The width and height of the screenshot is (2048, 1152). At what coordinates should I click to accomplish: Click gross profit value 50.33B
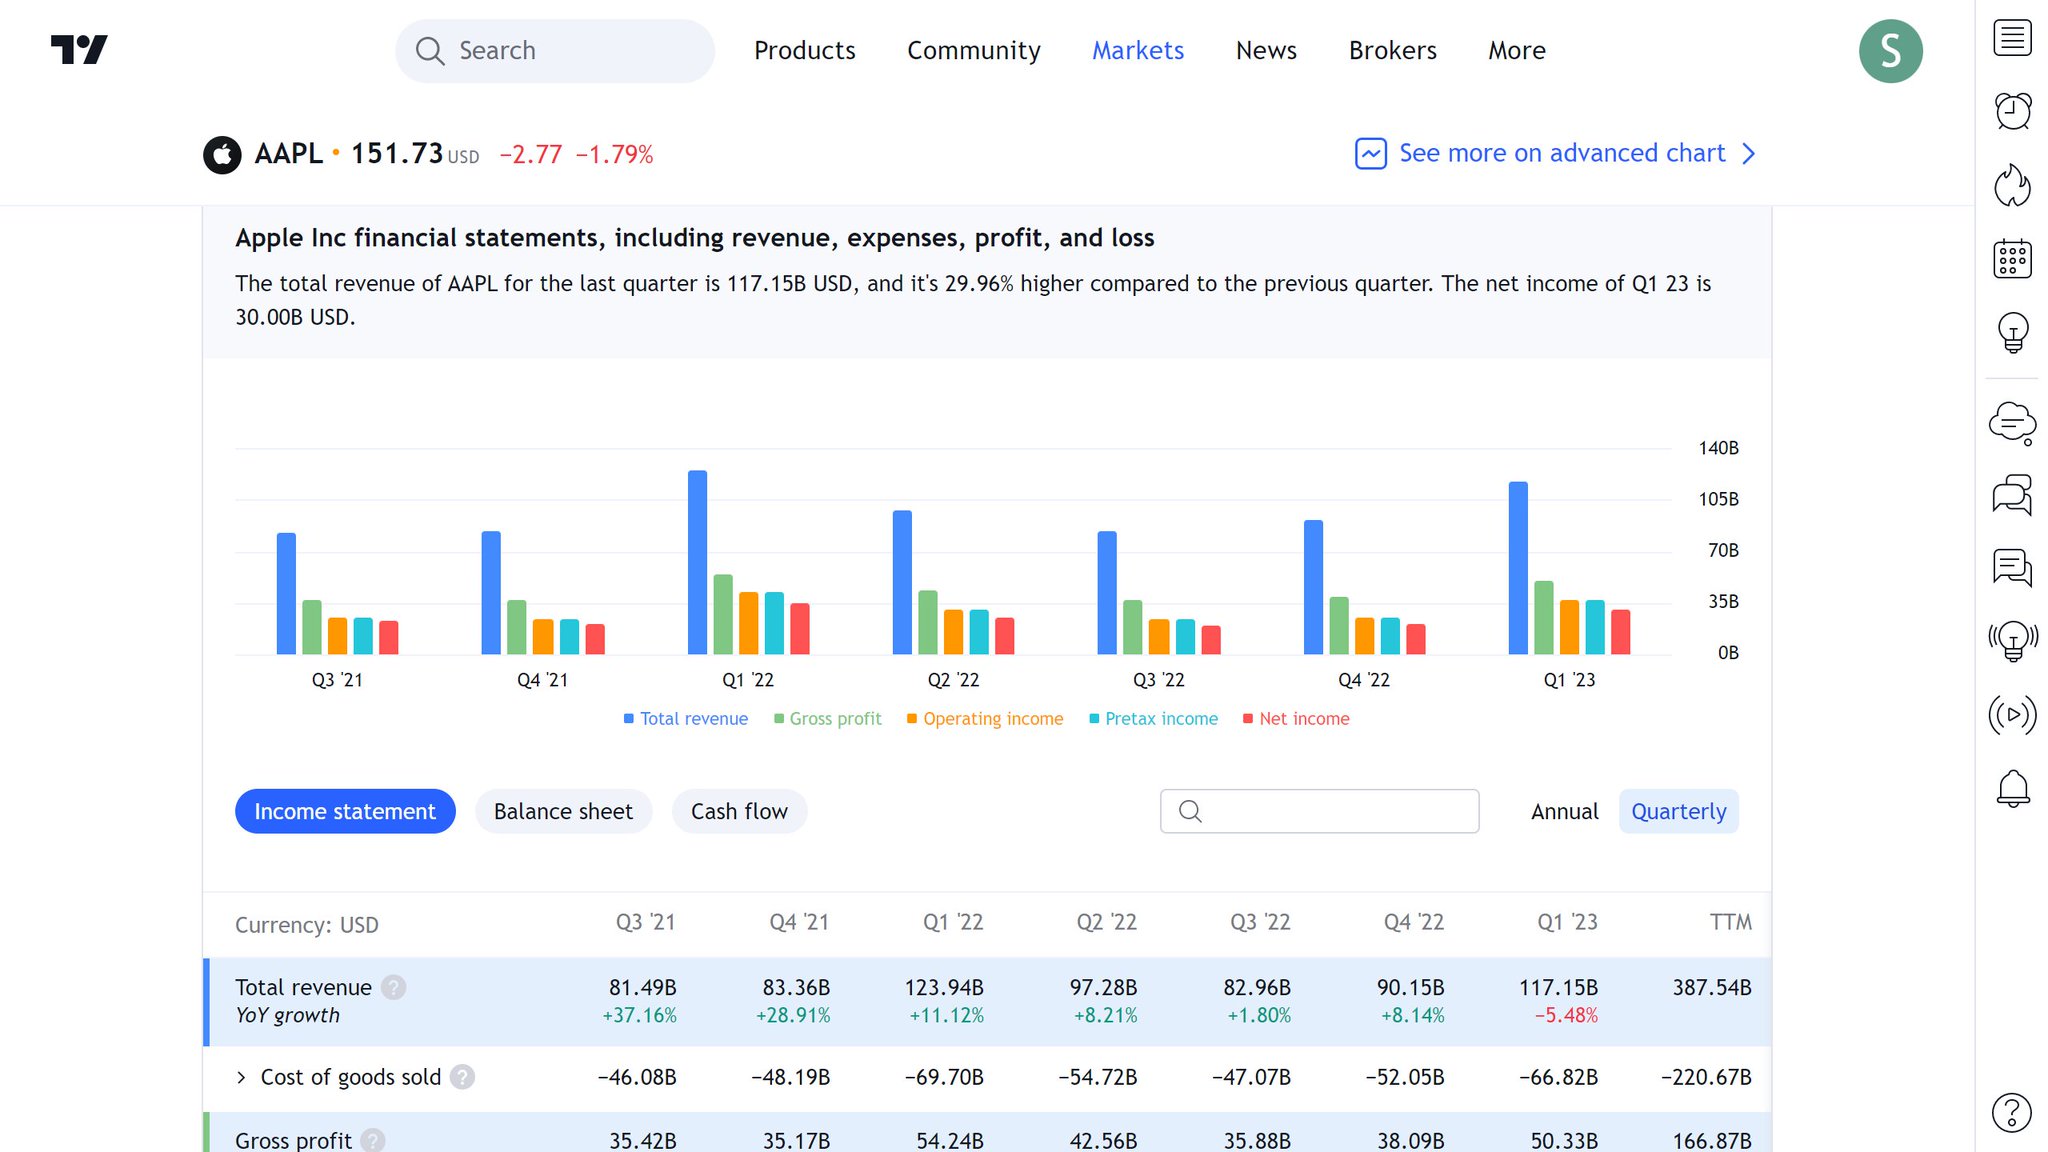(x=1564, y=1140)
